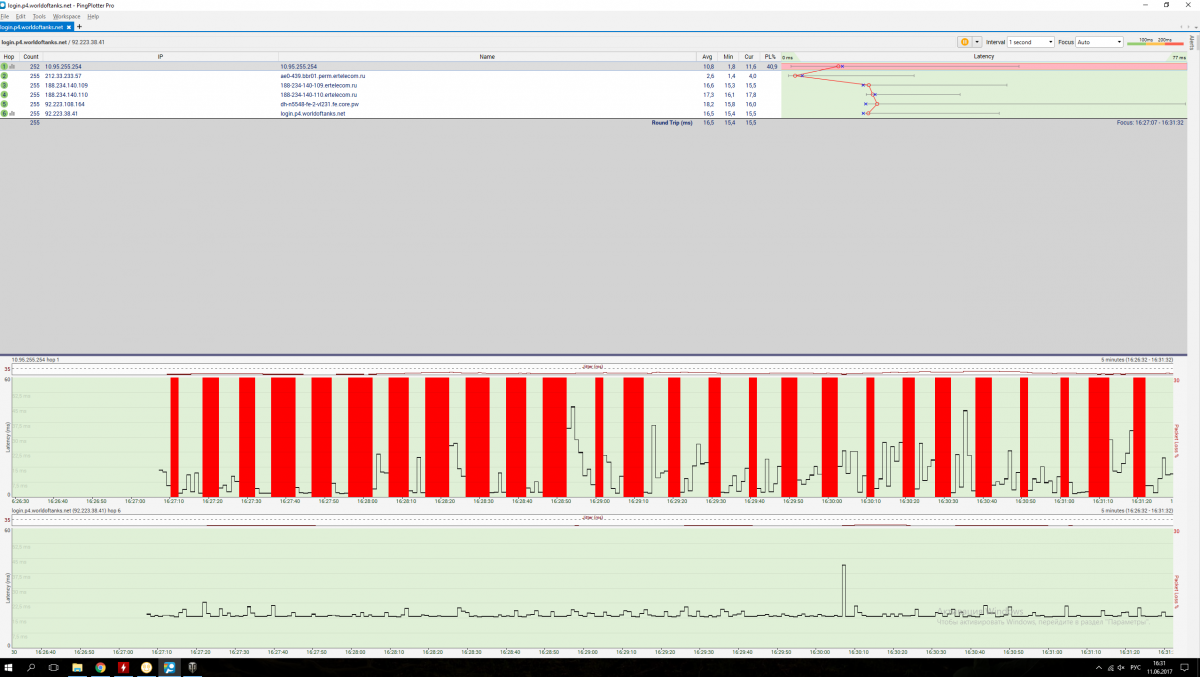The image size is (1200, 677).
Task: Sort by the PL% column header
Action: tap(770, 57)
